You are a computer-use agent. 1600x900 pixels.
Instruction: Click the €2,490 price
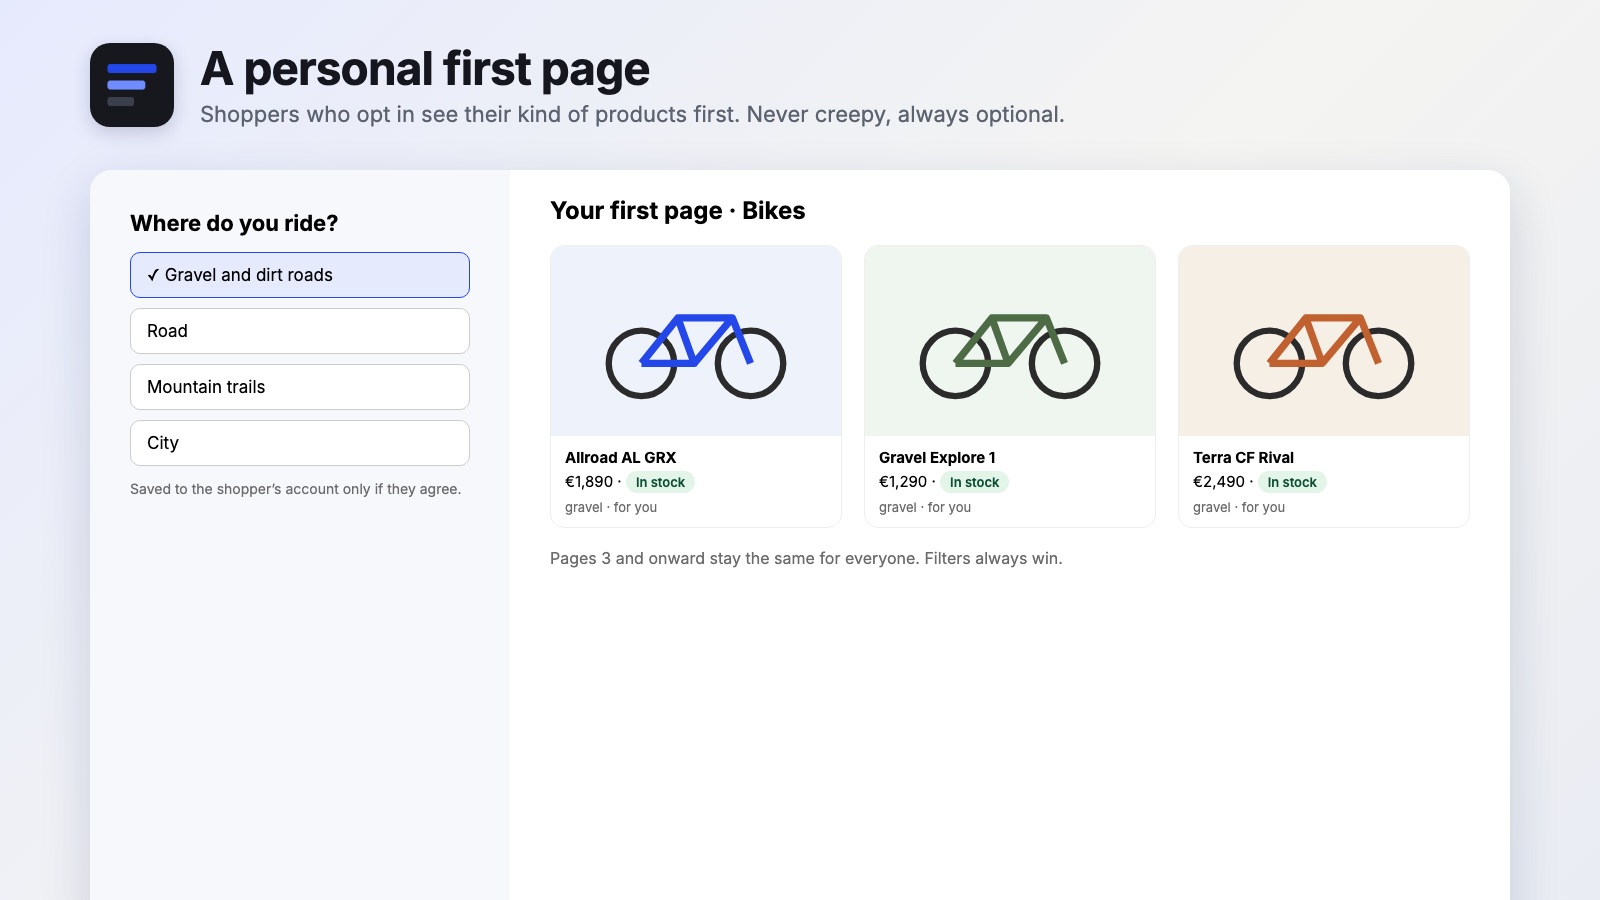coord(1219,482)
